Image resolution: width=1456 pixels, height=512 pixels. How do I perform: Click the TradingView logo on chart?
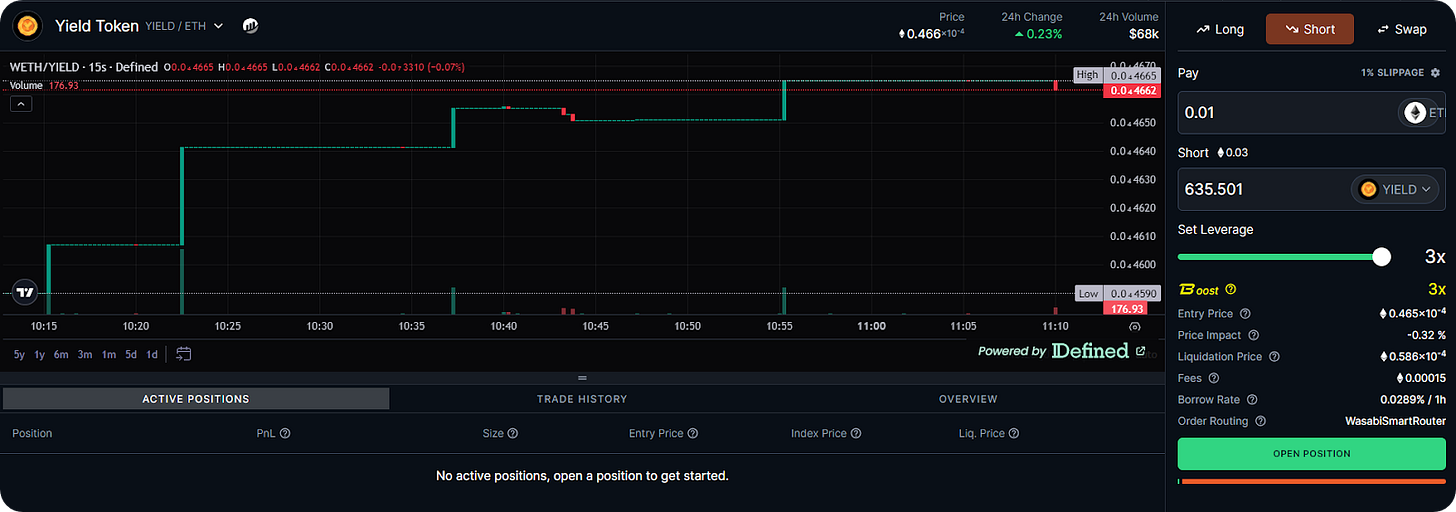(x=25, y=293)
